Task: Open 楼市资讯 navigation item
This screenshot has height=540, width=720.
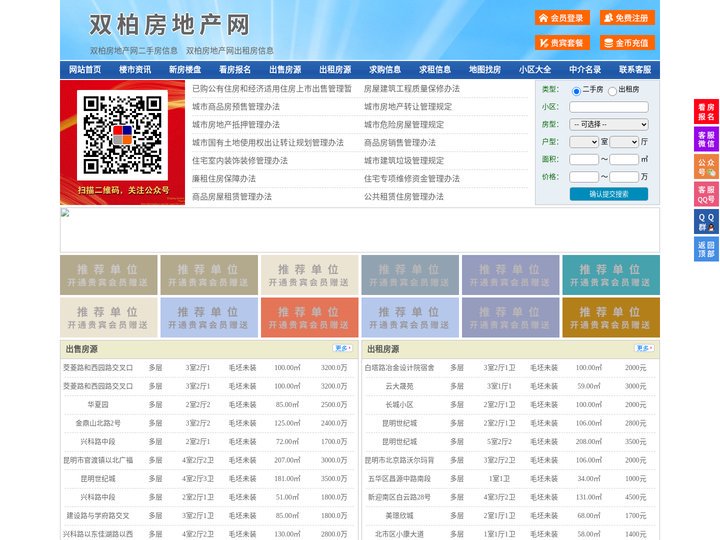Action: 135,70
